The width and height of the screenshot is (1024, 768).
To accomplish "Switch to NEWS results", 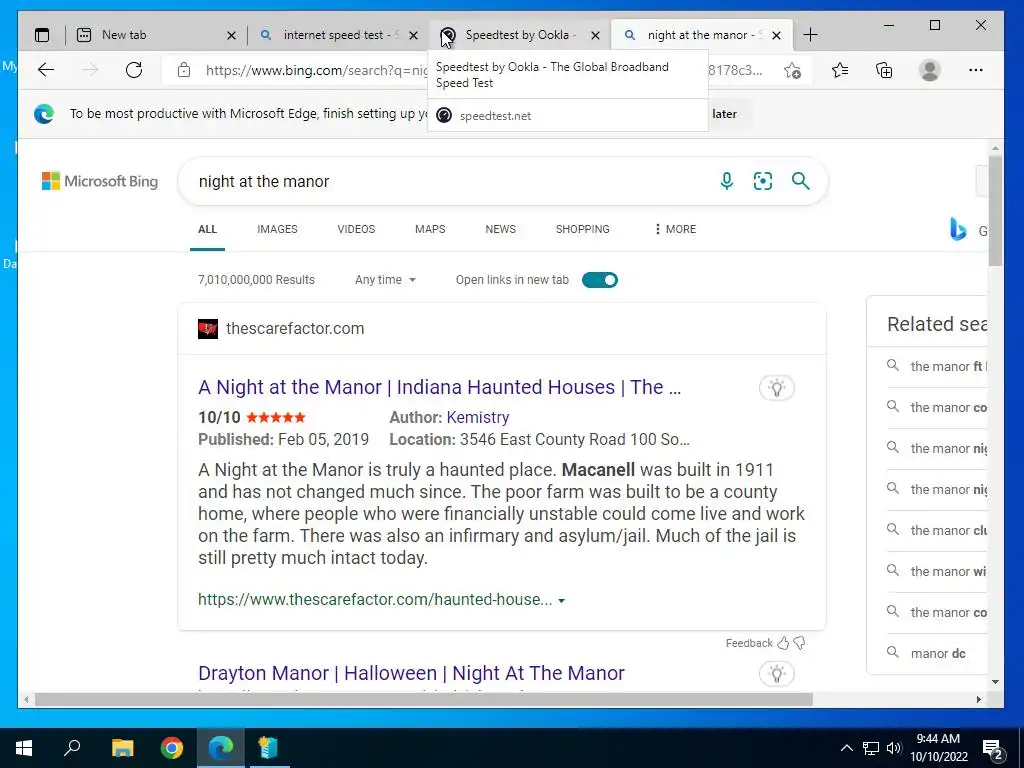I will pyautogui.click(x=500, y=229).
